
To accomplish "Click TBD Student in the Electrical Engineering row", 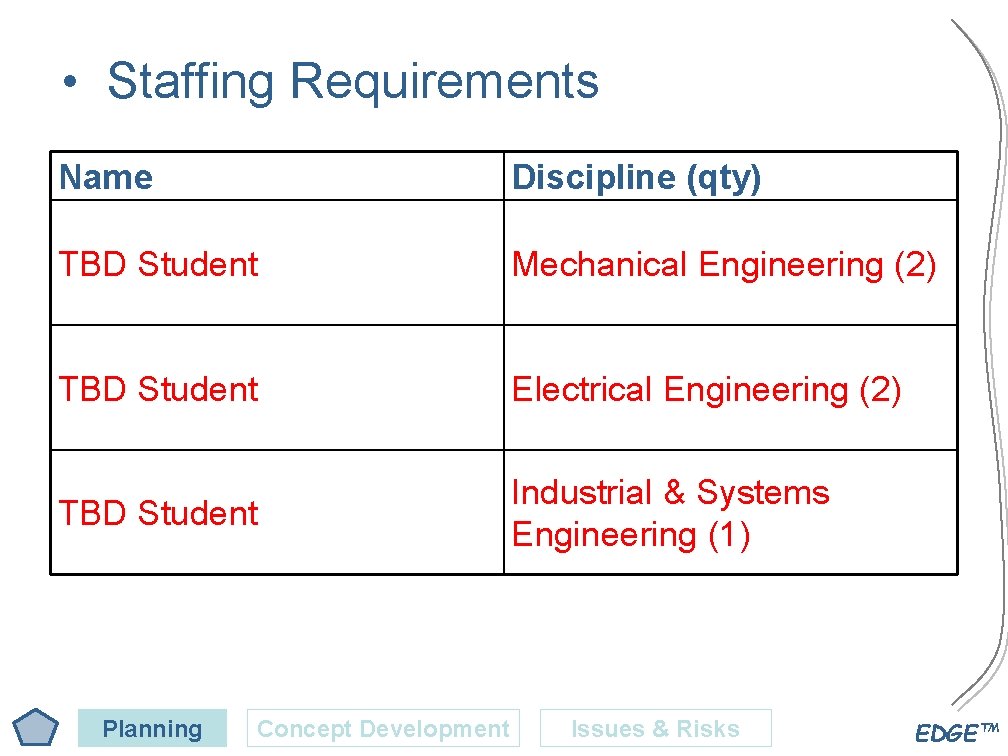I will (x=158, y=389).
